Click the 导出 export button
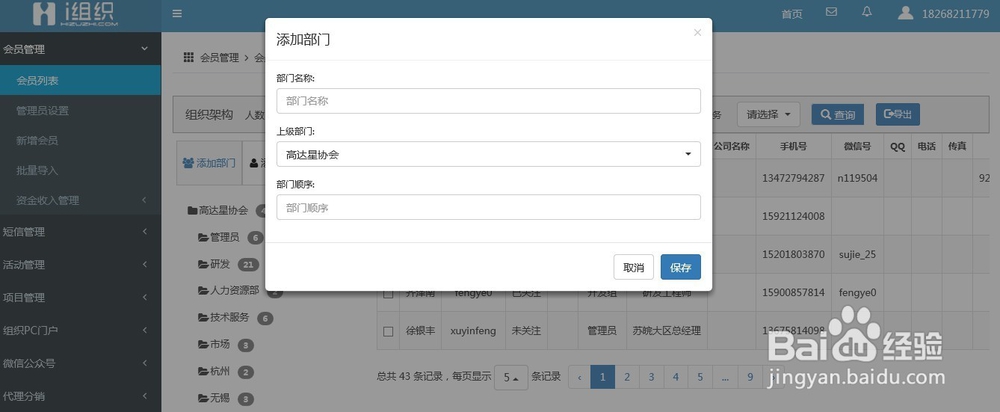The width and height of the screenshot is (1000, 412). tap(897, 114)
